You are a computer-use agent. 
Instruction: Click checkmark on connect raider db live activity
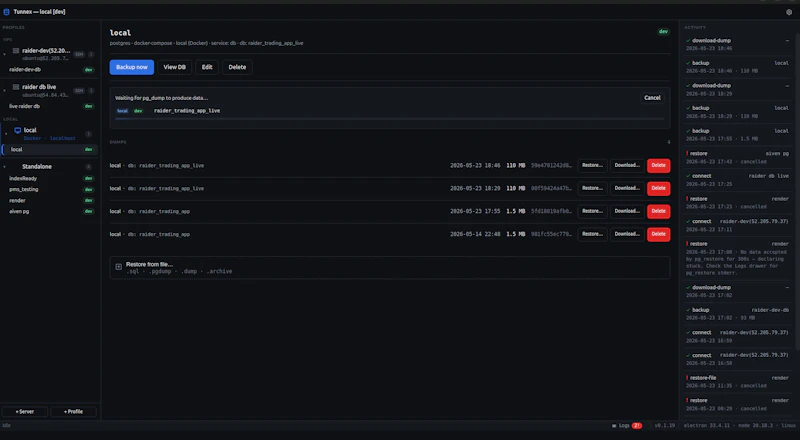(x=688, y=176)
